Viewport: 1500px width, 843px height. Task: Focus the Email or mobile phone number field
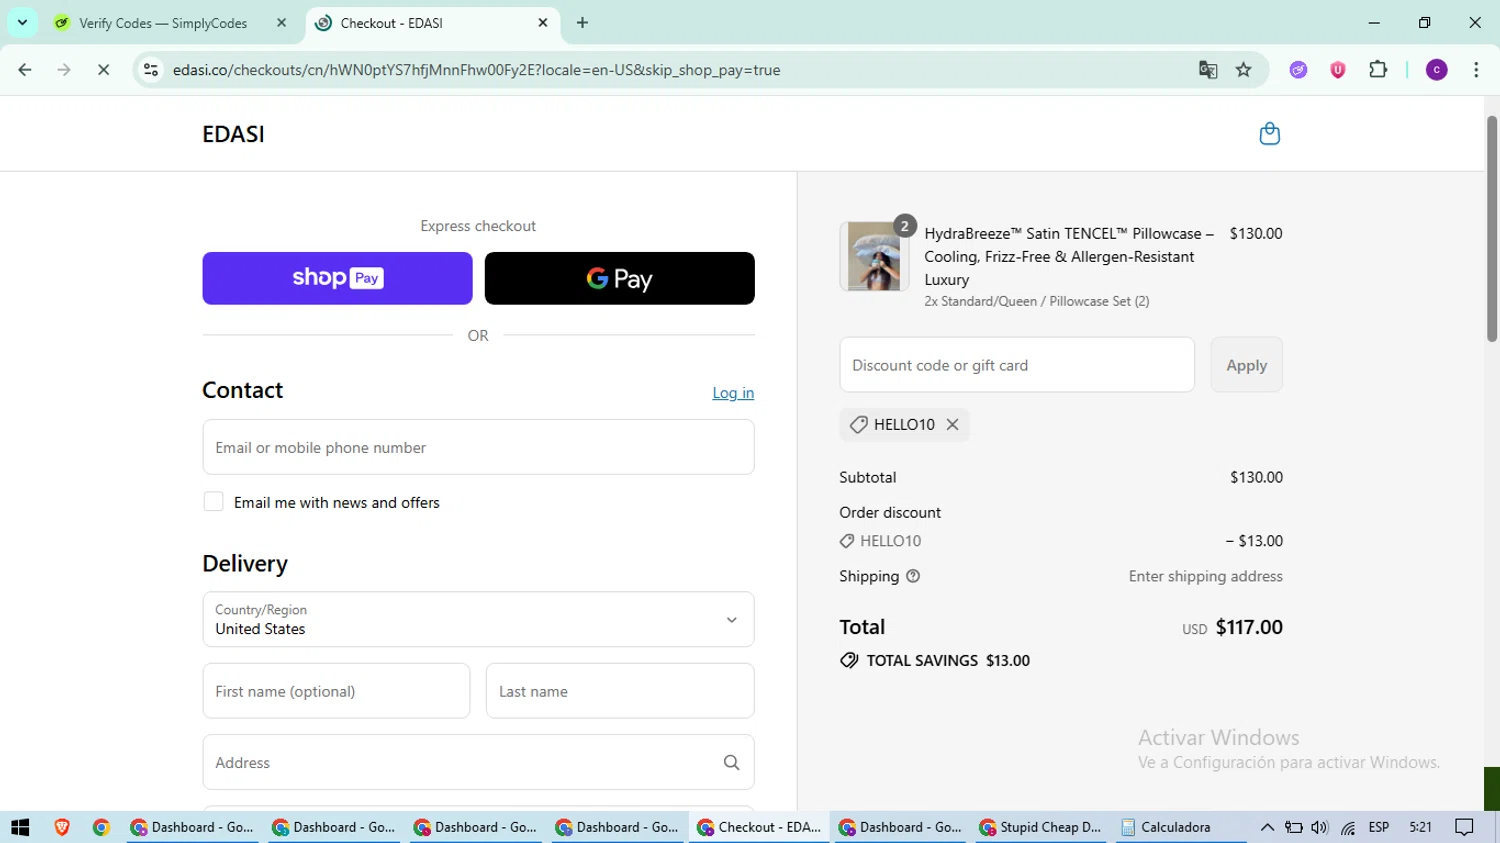[478, 447]
